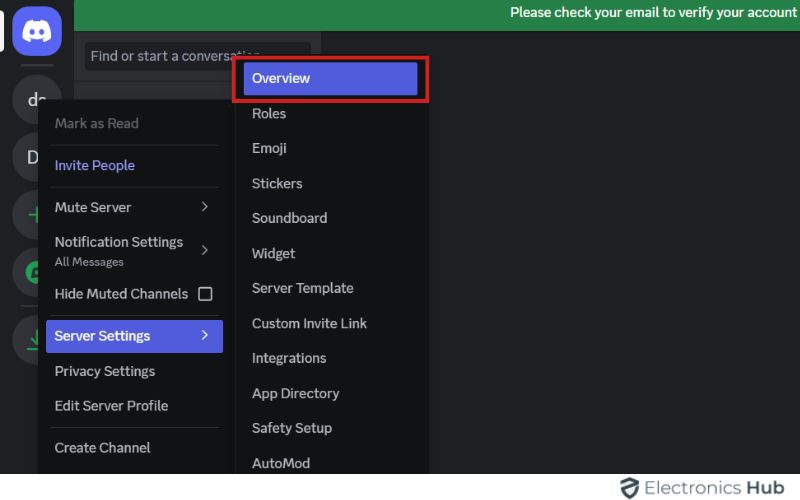The width and height of the screenshot is (800, 500).
Task: Click Mute Server menu label
Action: (93, 207)
